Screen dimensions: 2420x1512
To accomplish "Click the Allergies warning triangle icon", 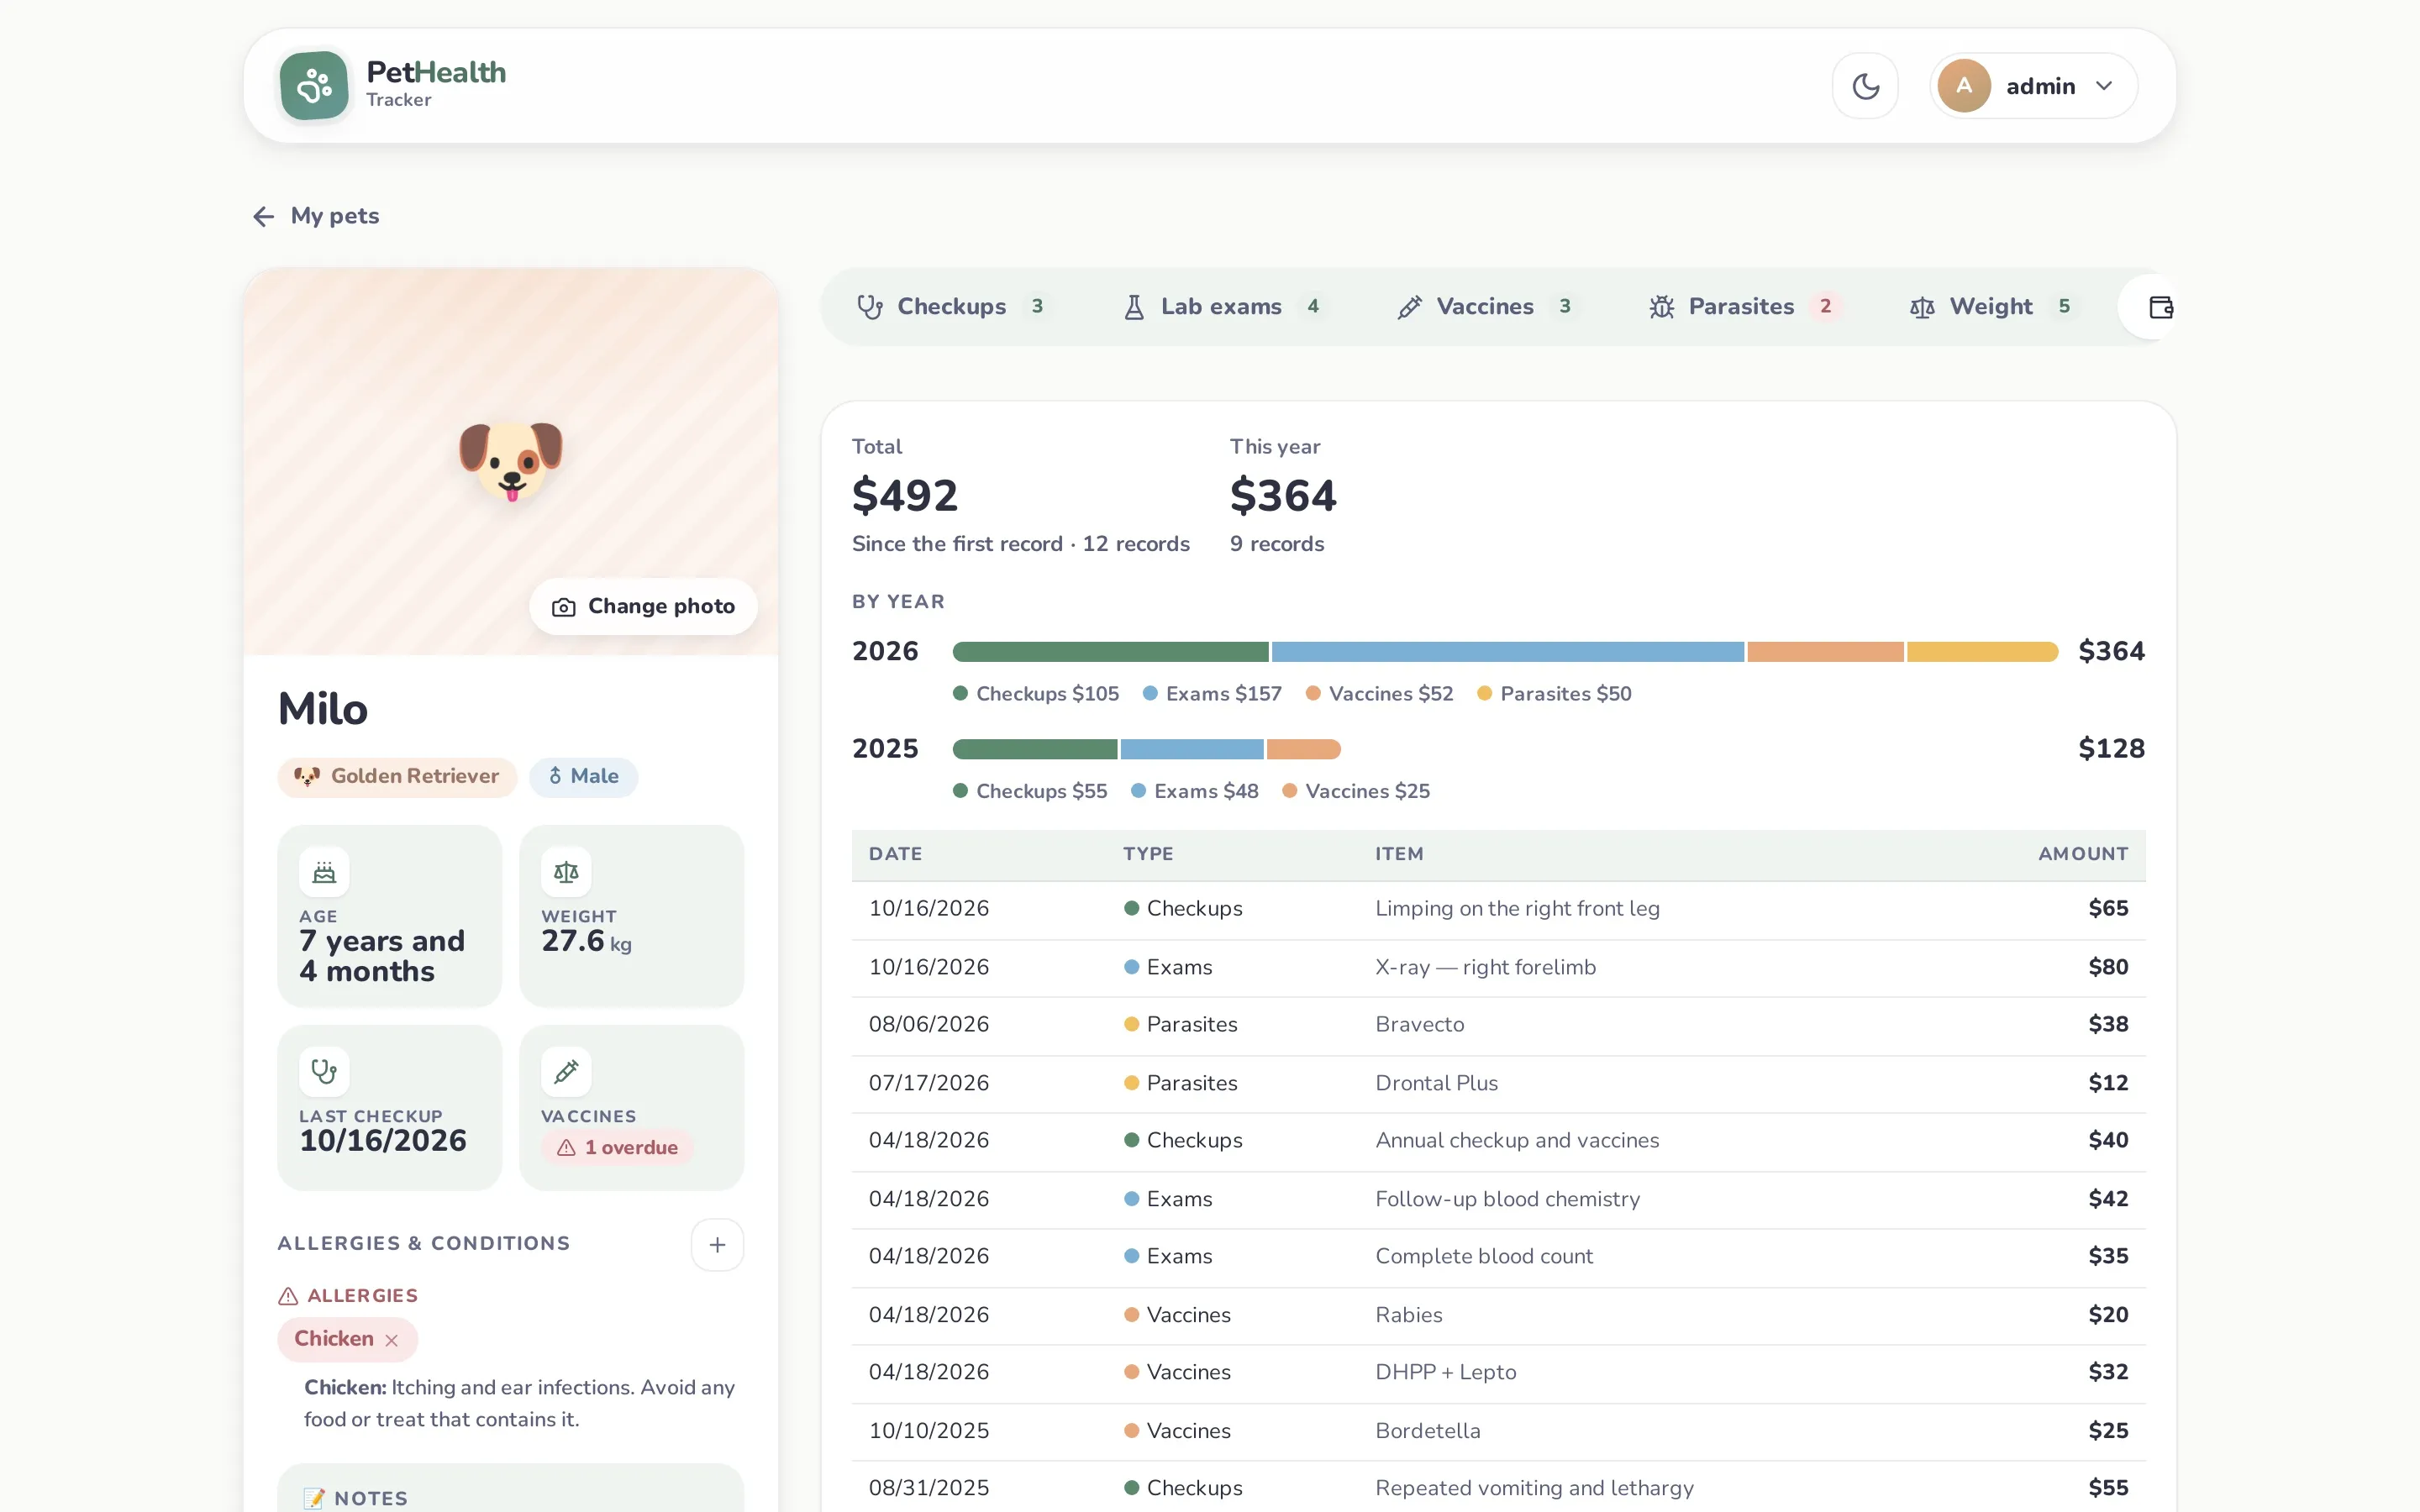I will (x=288, y=1296).
